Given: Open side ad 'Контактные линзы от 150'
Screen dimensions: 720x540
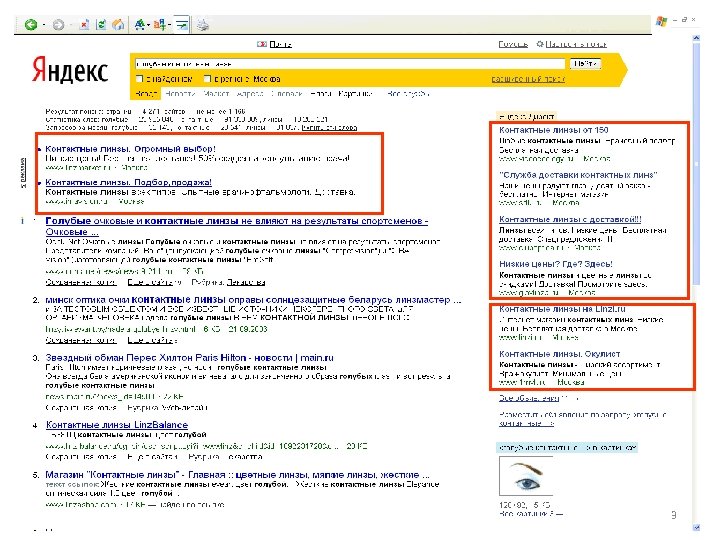Looking at the screenshot, I should pyautogui.click(x=554, y=130).
